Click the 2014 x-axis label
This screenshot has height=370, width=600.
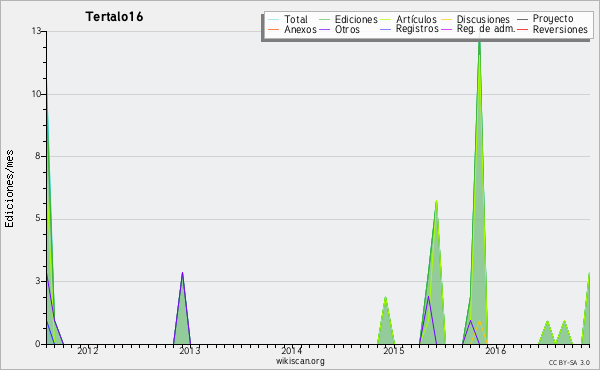pos(292,351)
